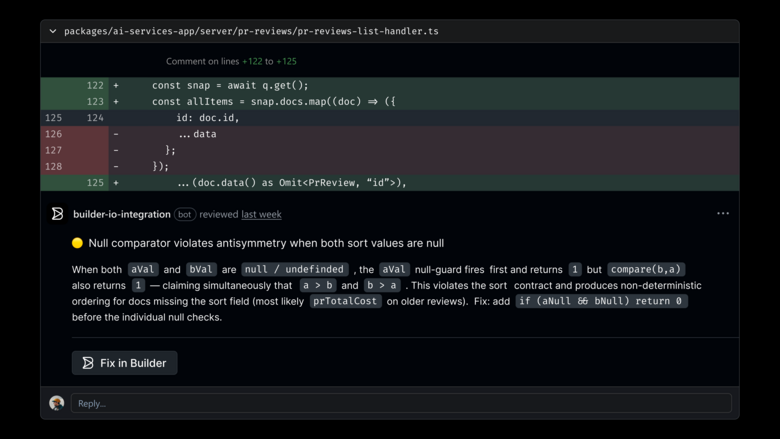Click the 'null / undefinded' code chip

294,269
